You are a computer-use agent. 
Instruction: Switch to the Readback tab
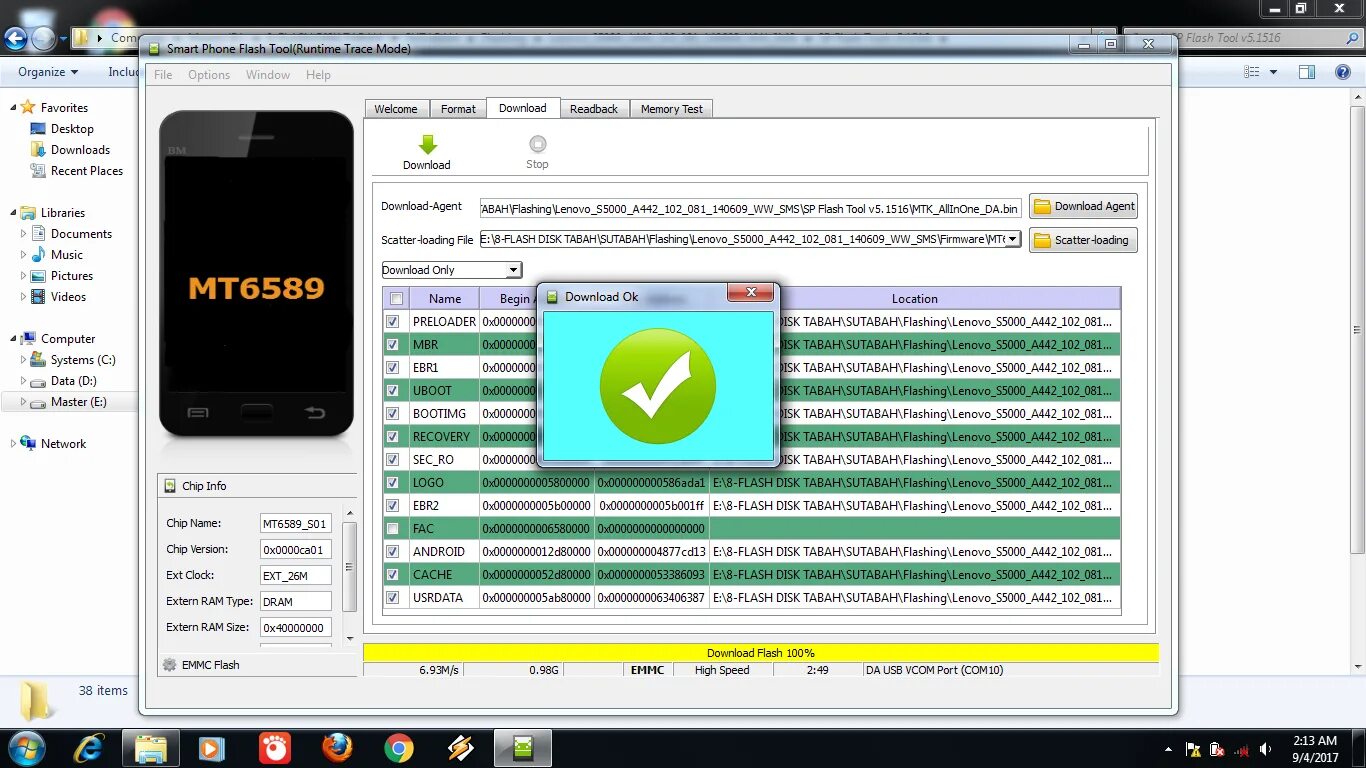(594, 108)
